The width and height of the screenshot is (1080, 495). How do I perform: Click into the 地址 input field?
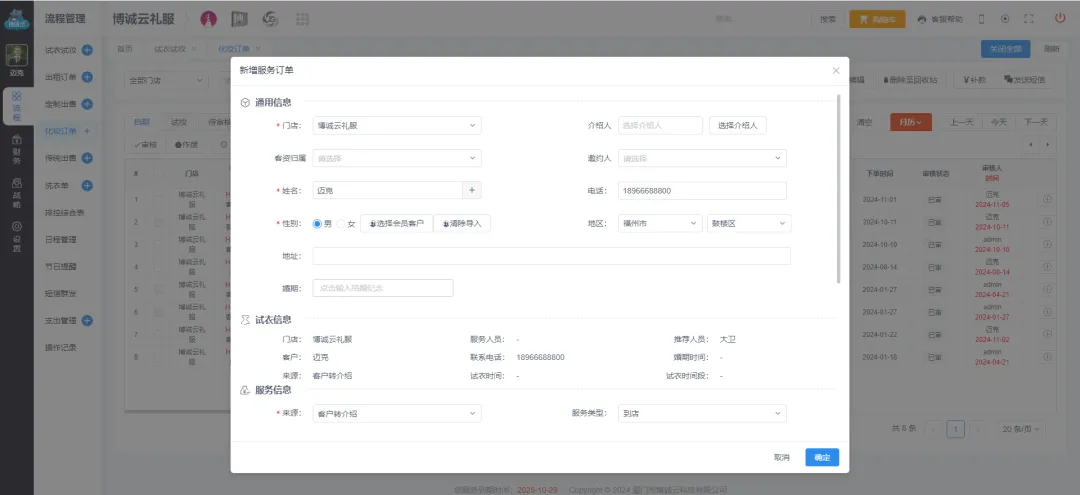click(x=551, y=256)
